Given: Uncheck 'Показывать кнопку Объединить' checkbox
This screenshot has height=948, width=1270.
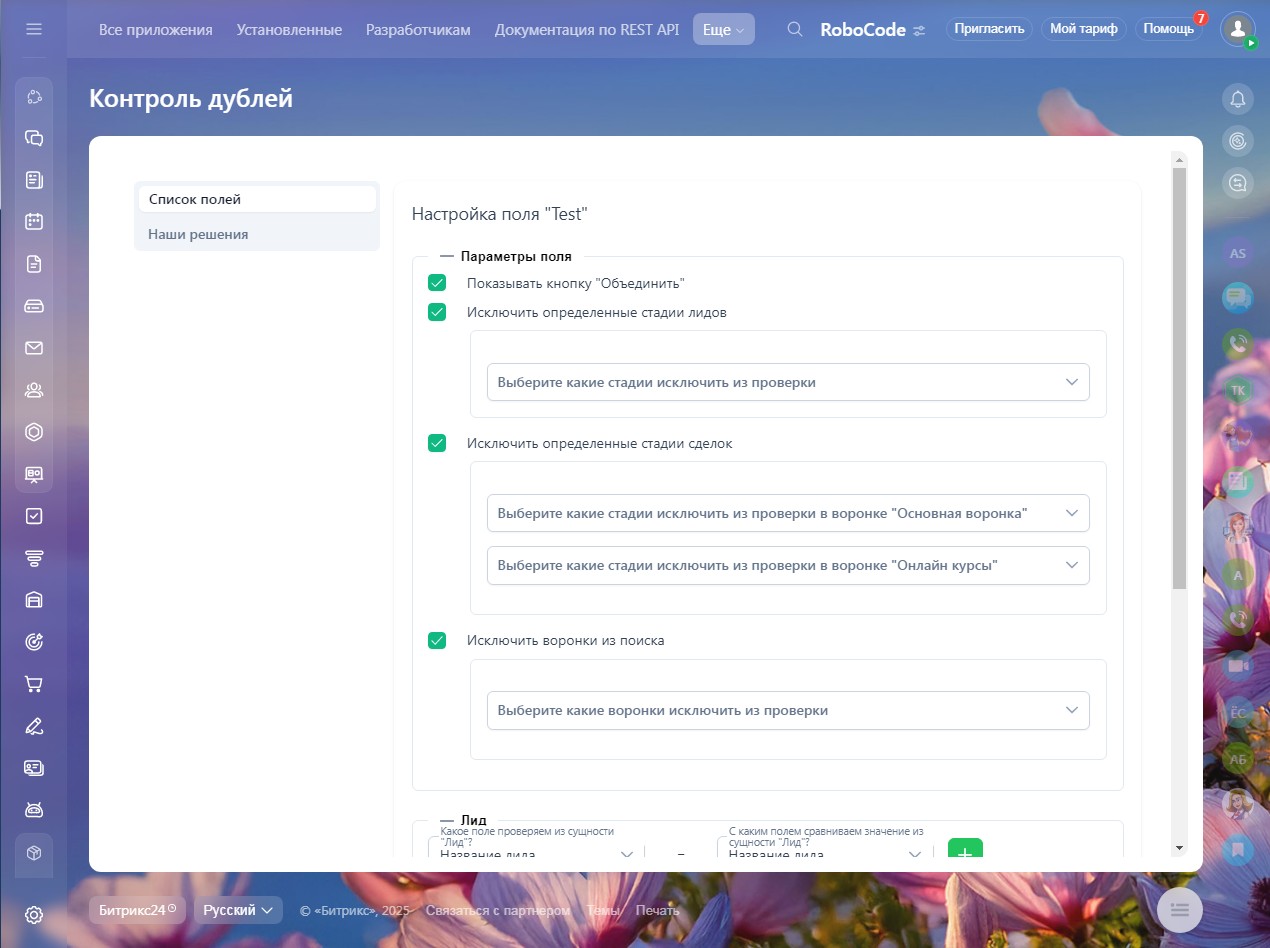Looking at the screenshot, I should [x=437, y=283].
